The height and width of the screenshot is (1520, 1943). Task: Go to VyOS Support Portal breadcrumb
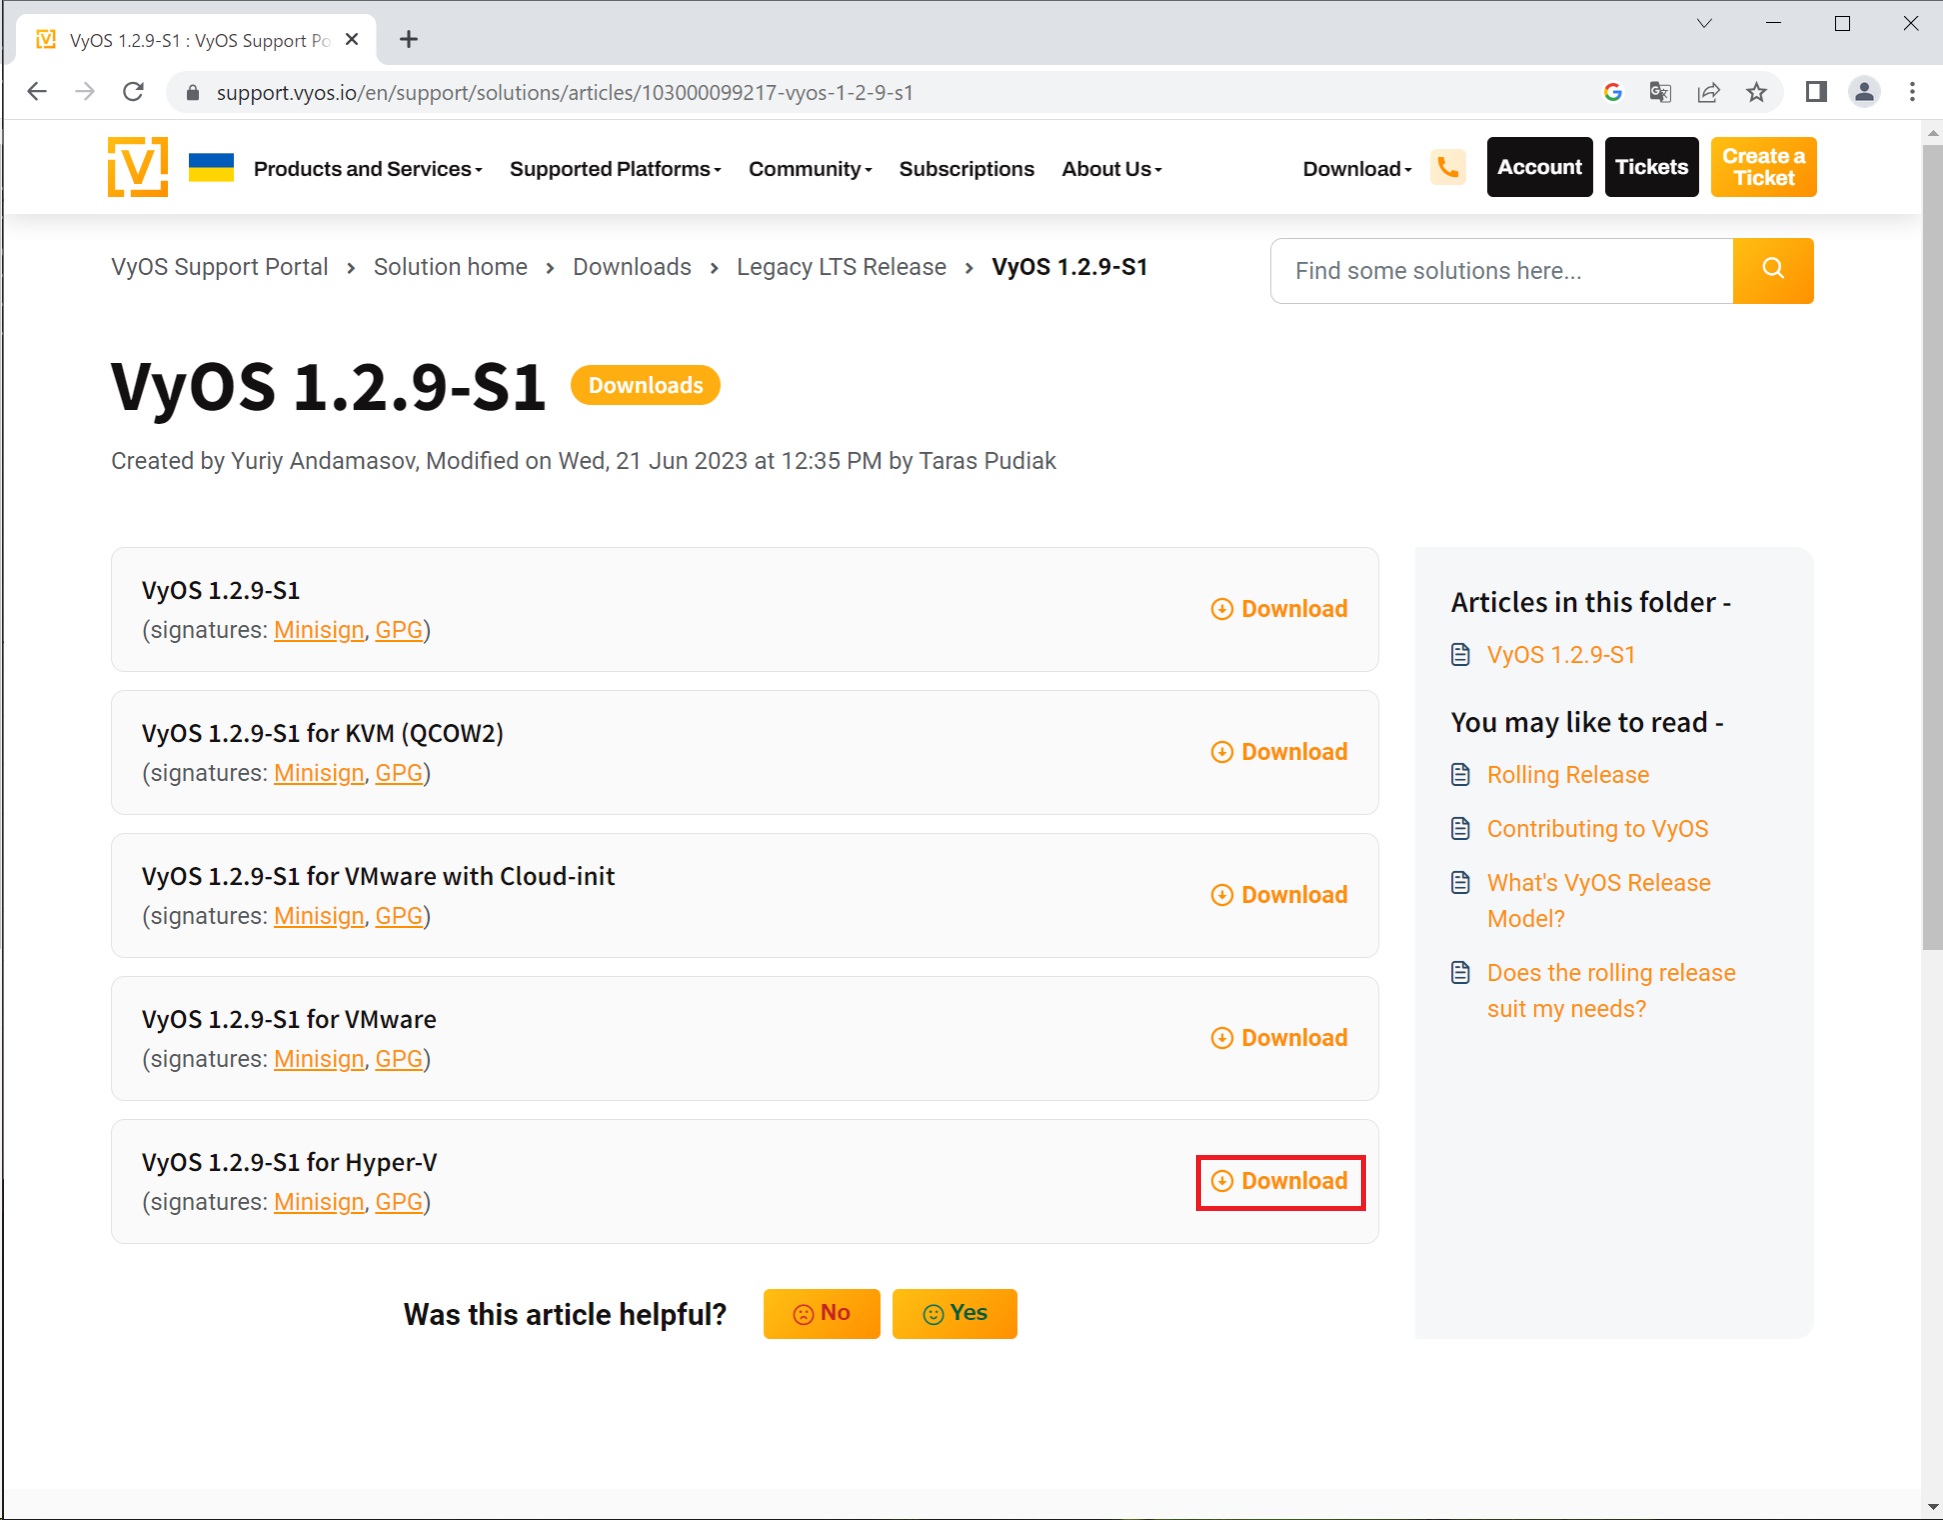(219, 267)
